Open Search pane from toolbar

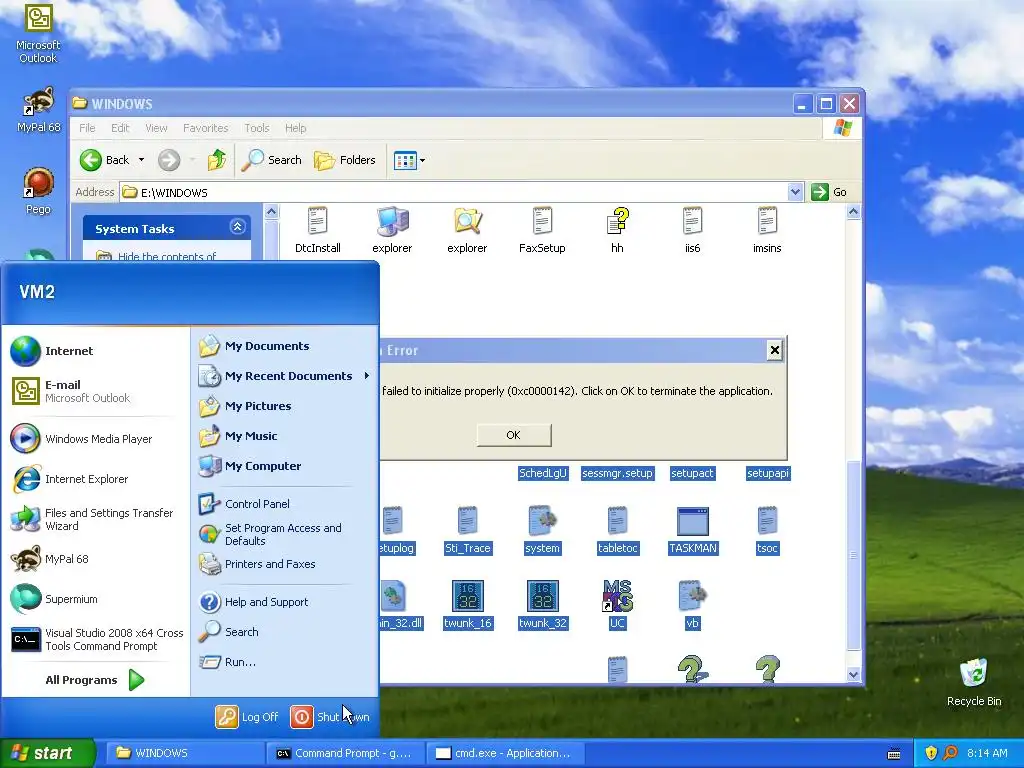(x=272, y=160)
